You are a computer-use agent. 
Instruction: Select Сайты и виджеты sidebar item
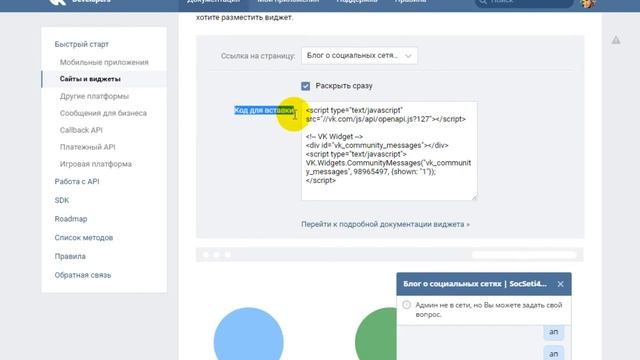coord(104,79)
